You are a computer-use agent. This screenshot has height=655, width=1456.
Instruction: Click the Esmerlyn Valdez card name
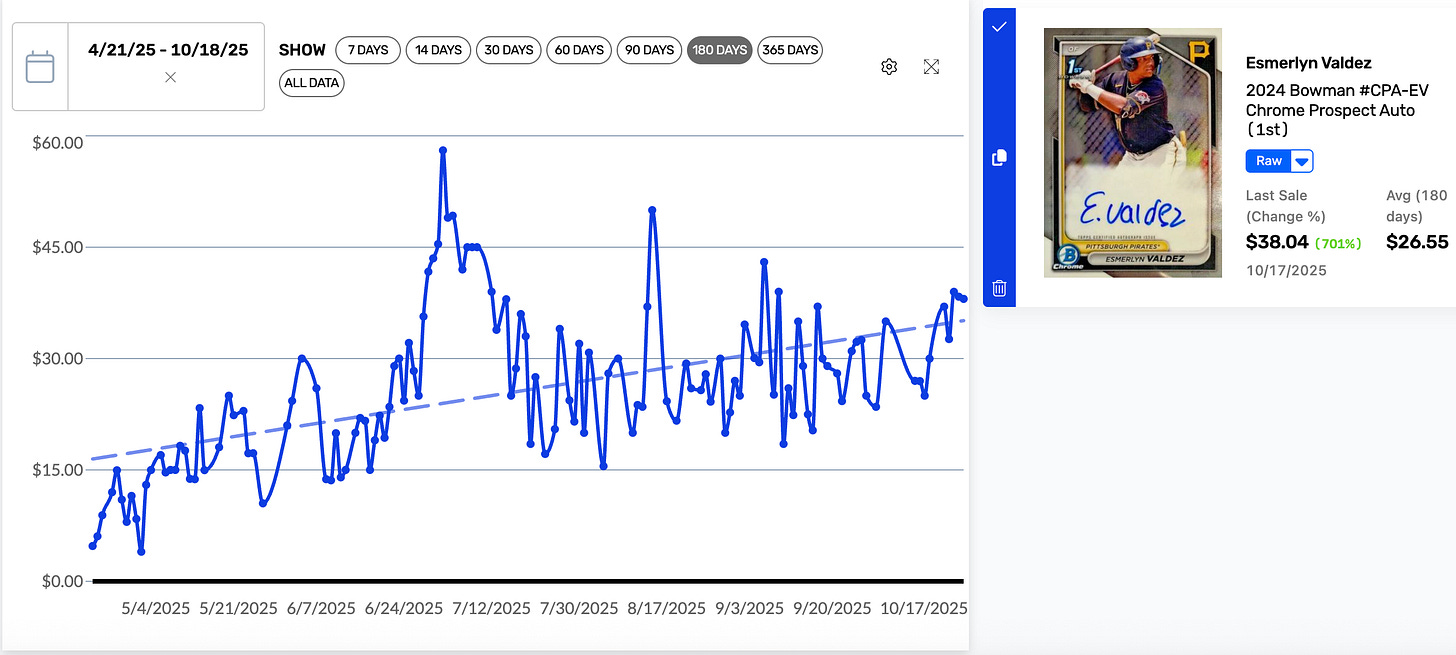(1309, 63)
